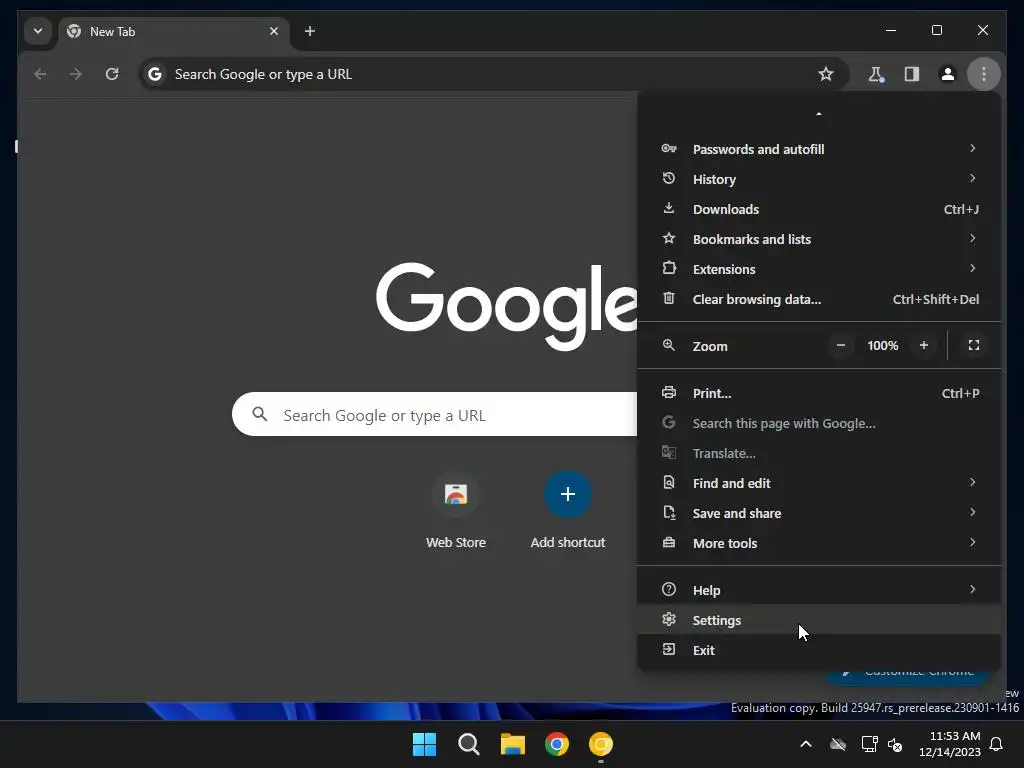1024x768 pixels.
Task: Open Find and edit entry
Action: click(819, 483)
